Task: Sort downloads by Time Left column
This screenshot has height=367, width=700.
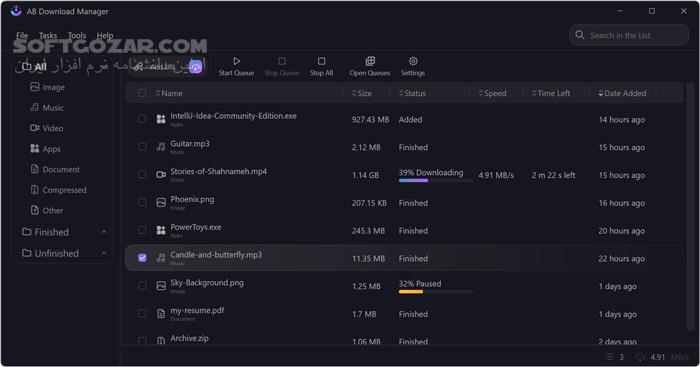Action: (551, 93)
